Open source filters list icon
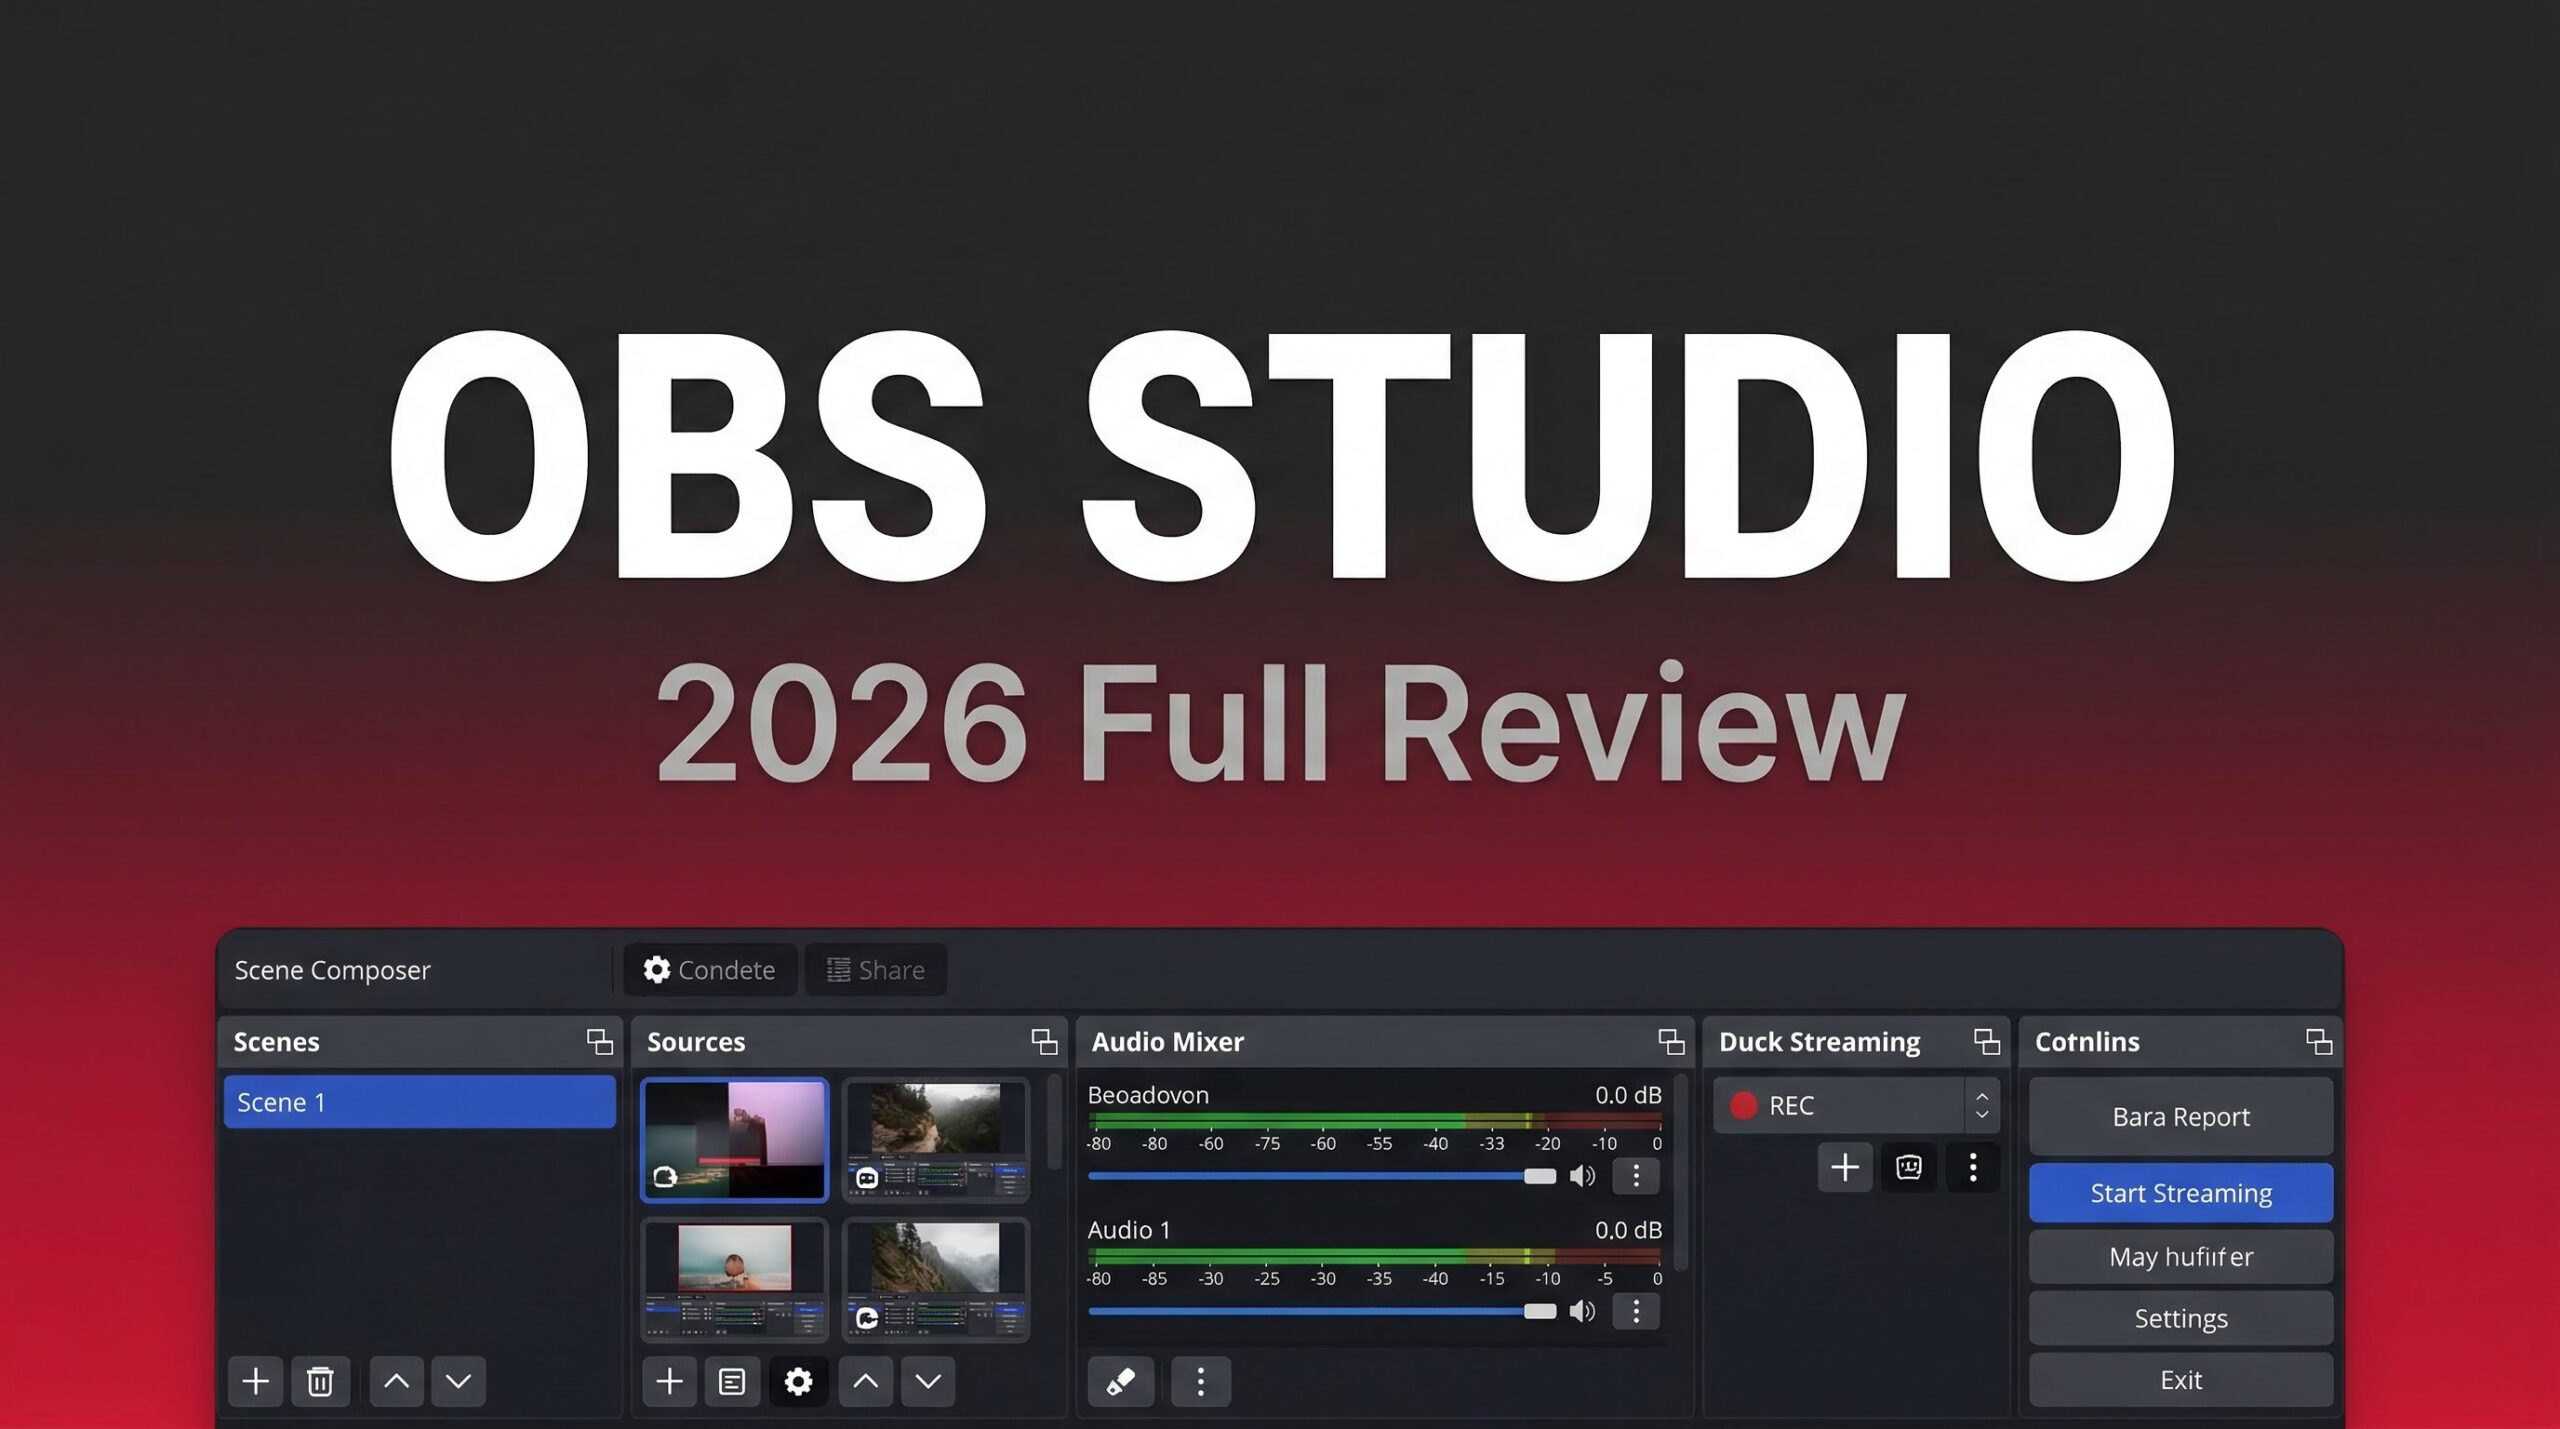Image resolution: width=2560 pixels, height=1429 pixels. coord(732,1381)
